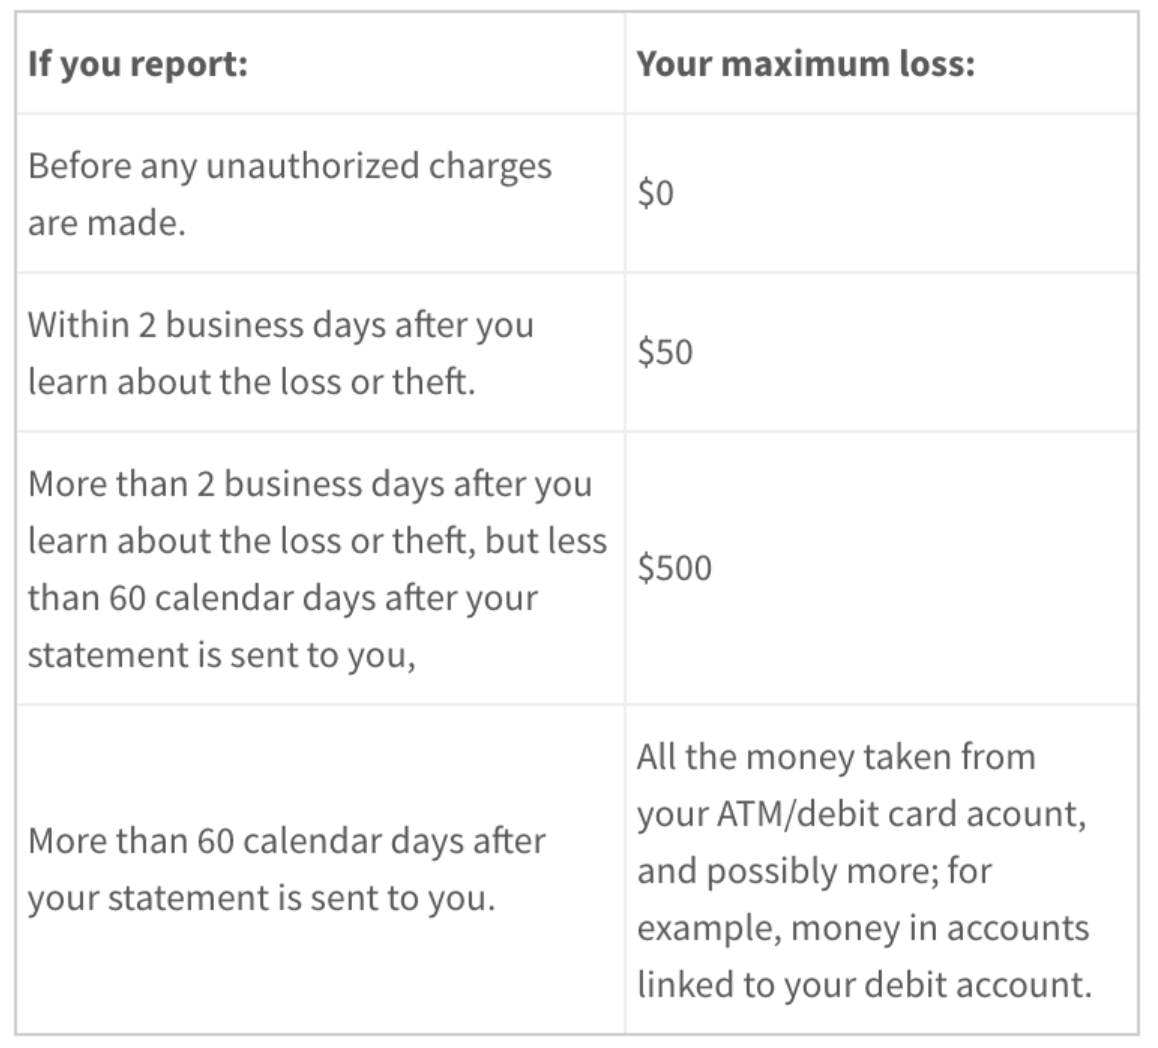Click the $50 maximum loss value
This screenshot has height=1048, width=1158.
[665, 352]
